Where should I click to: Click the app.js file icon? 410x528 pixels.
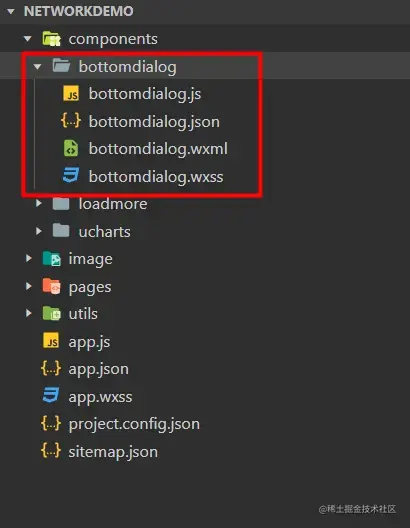tap(51, 340)
